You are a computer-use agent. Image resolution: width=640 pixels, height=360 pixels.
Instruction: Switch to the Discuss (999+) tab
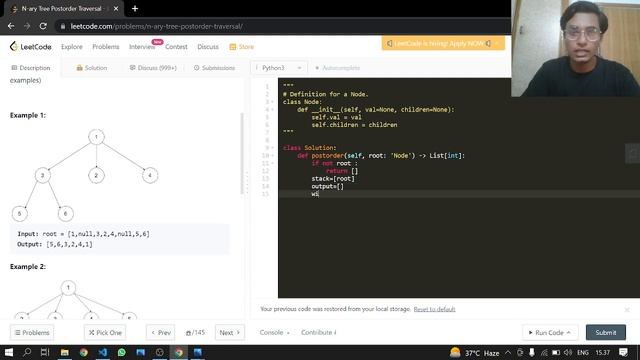(x=153, y=68)
